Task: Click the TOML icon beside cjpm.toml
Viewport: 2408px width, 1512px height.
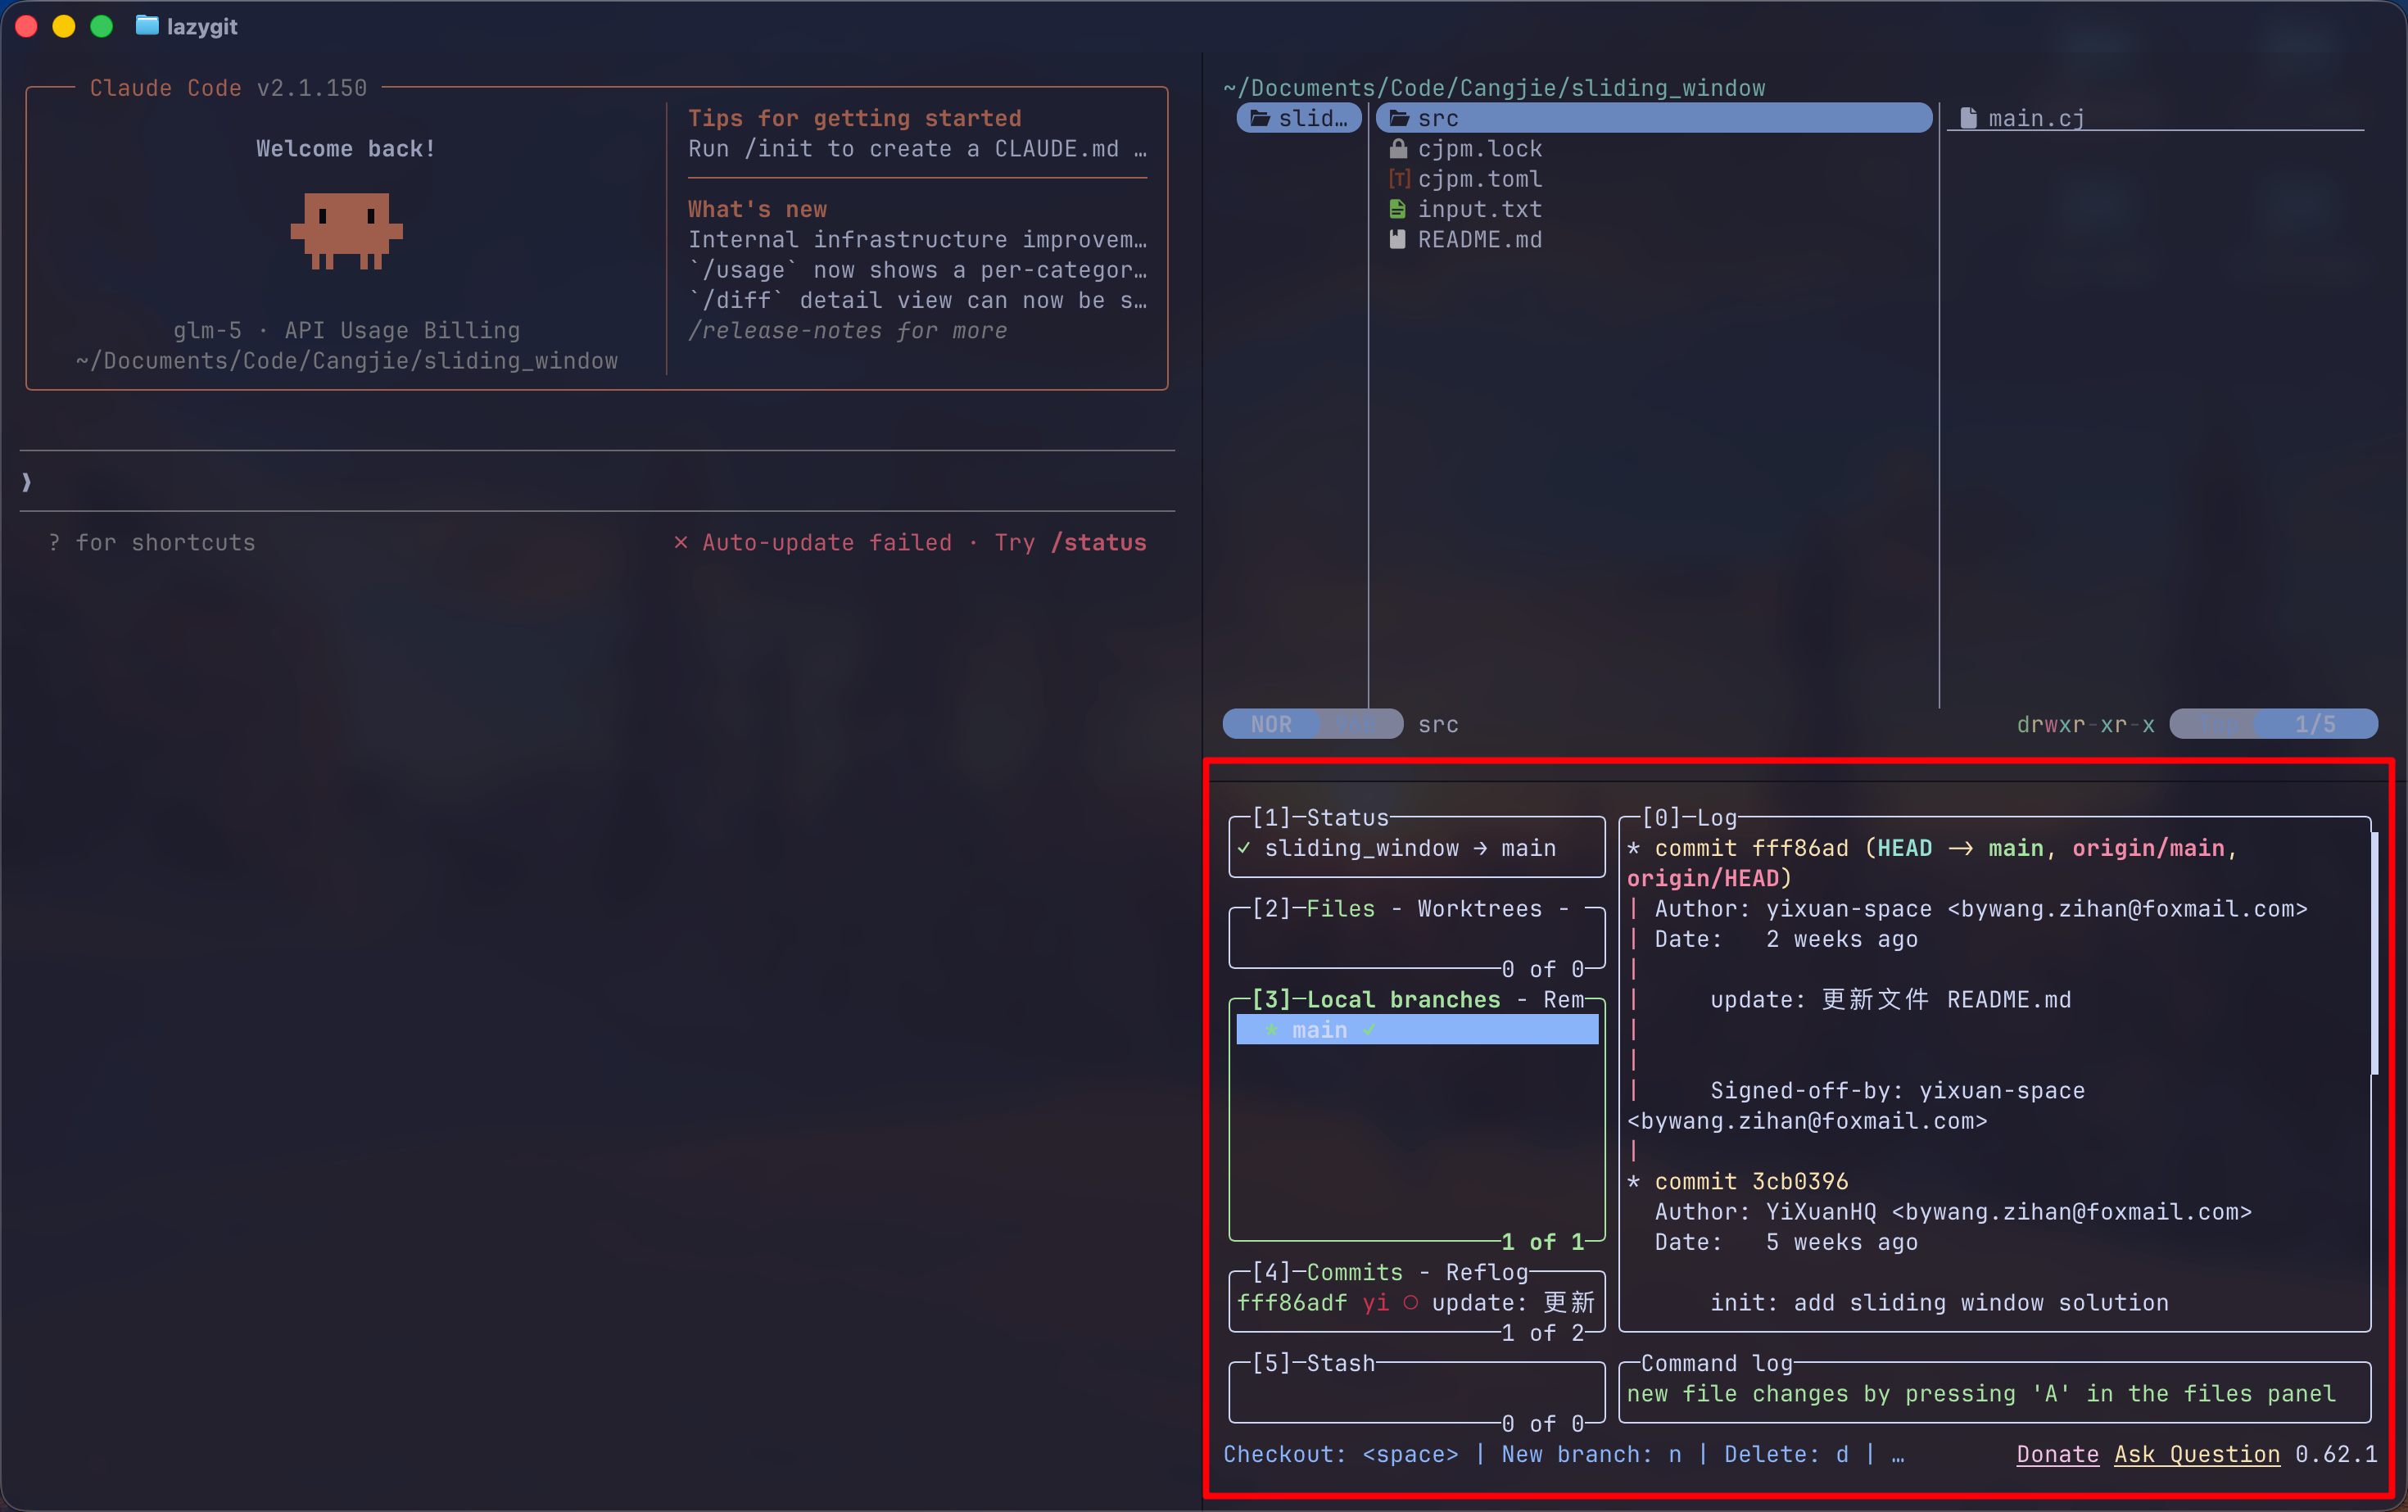Action: (1399, 179)
